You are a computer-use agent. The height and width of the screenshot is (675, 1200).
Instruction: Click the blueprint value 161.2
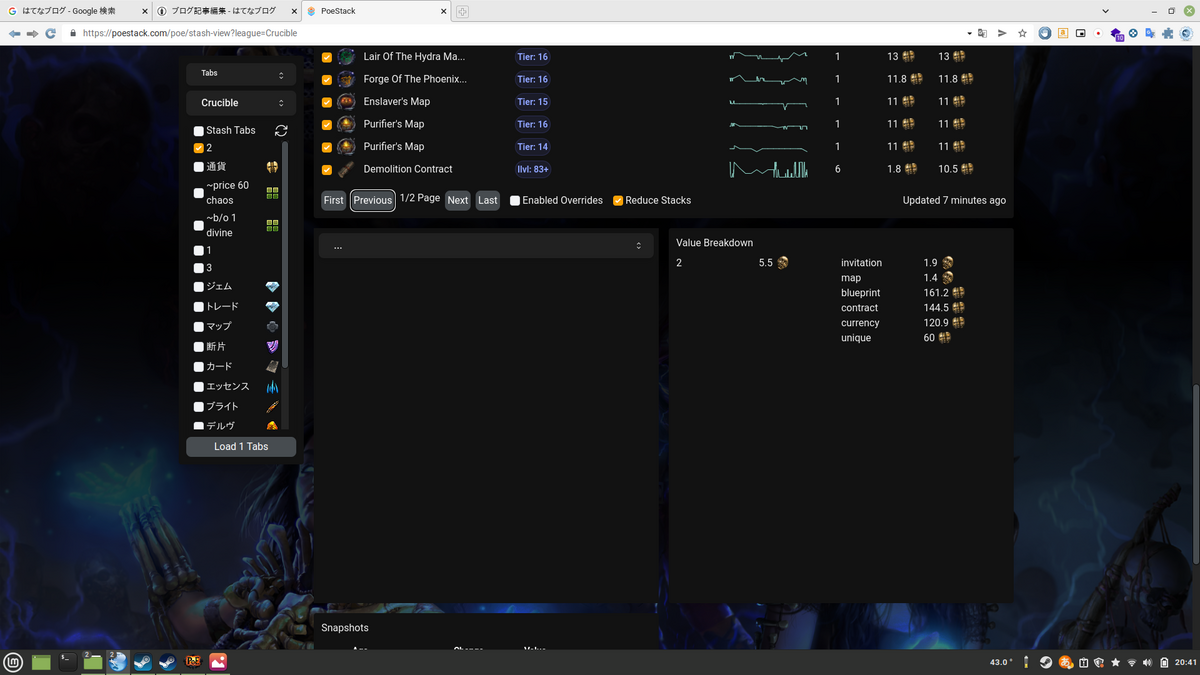click(936, 293)
